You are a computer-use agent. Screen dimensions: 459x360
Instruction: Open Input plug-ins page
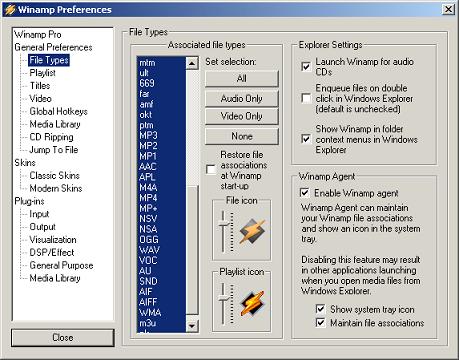coord(39,214)
